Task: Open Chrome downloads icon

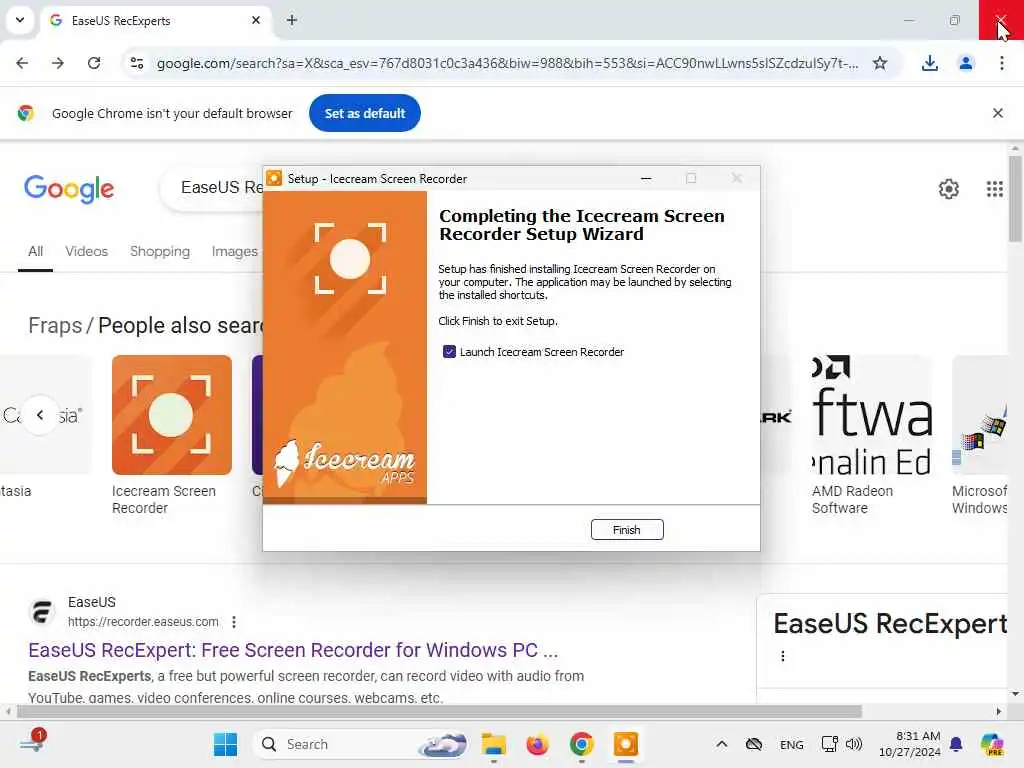Action: coord(930,63)
